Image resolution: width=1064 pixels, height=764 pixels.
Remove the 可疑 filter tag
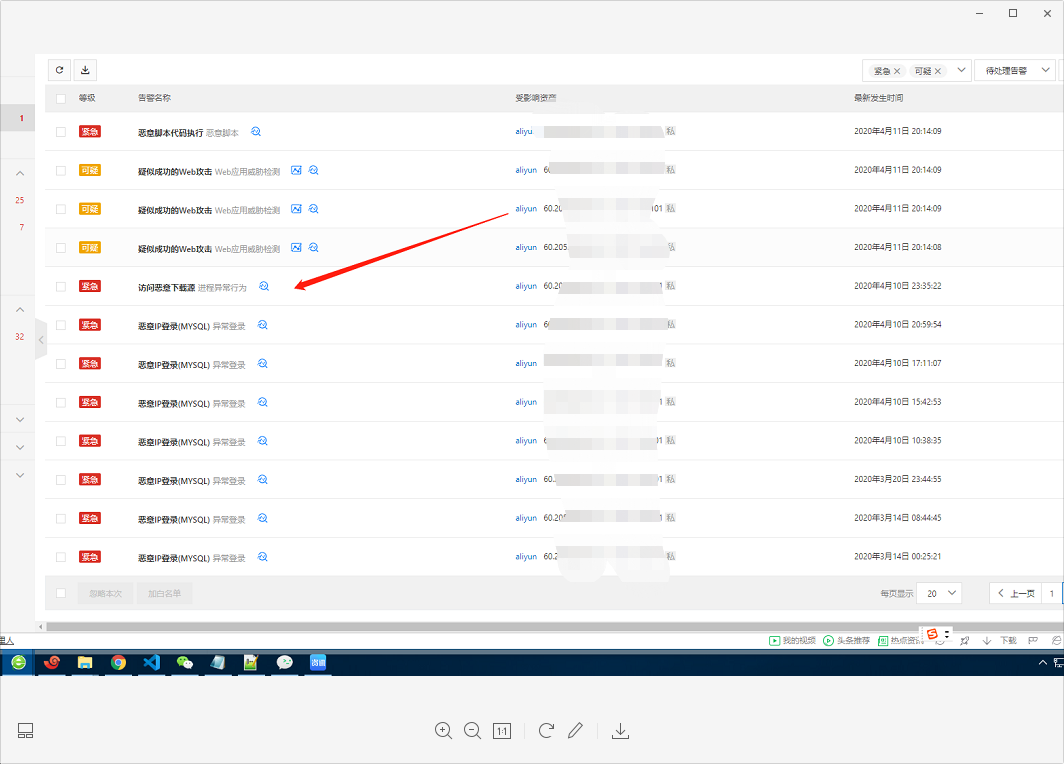[x=938, y=71]
